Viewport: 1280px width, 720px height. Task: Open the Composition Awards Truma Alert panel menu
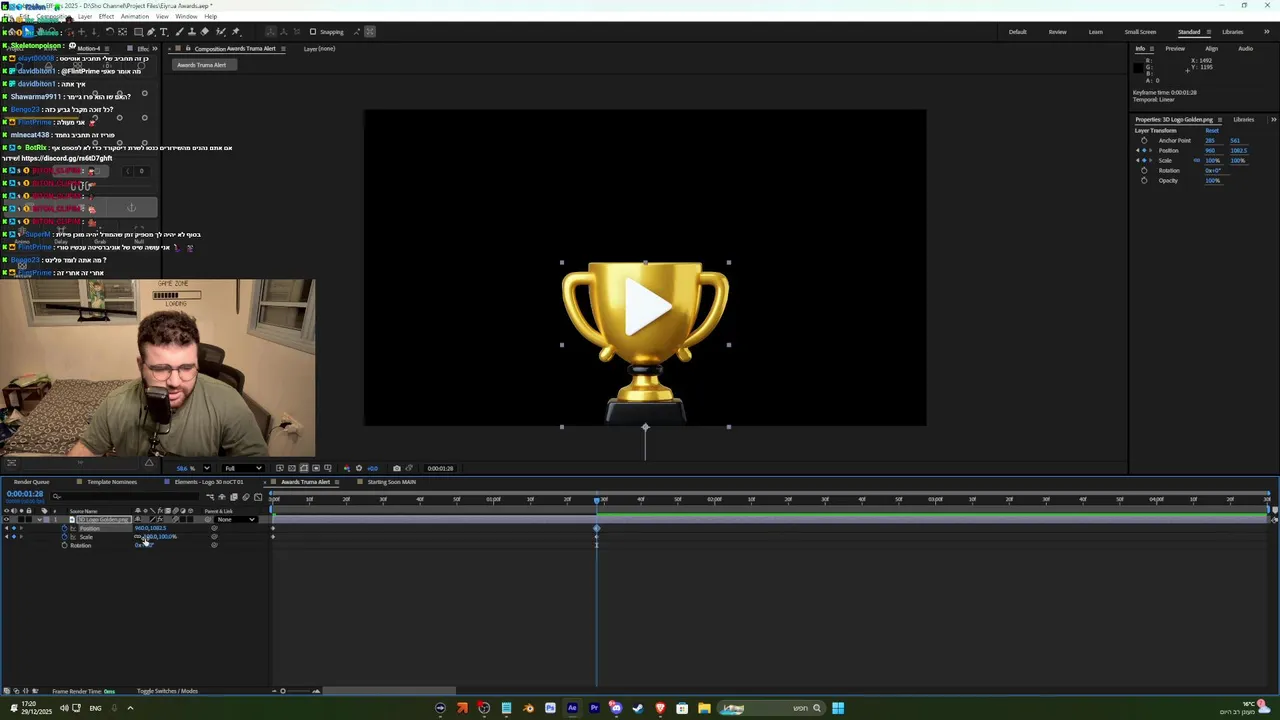[283, 49]
